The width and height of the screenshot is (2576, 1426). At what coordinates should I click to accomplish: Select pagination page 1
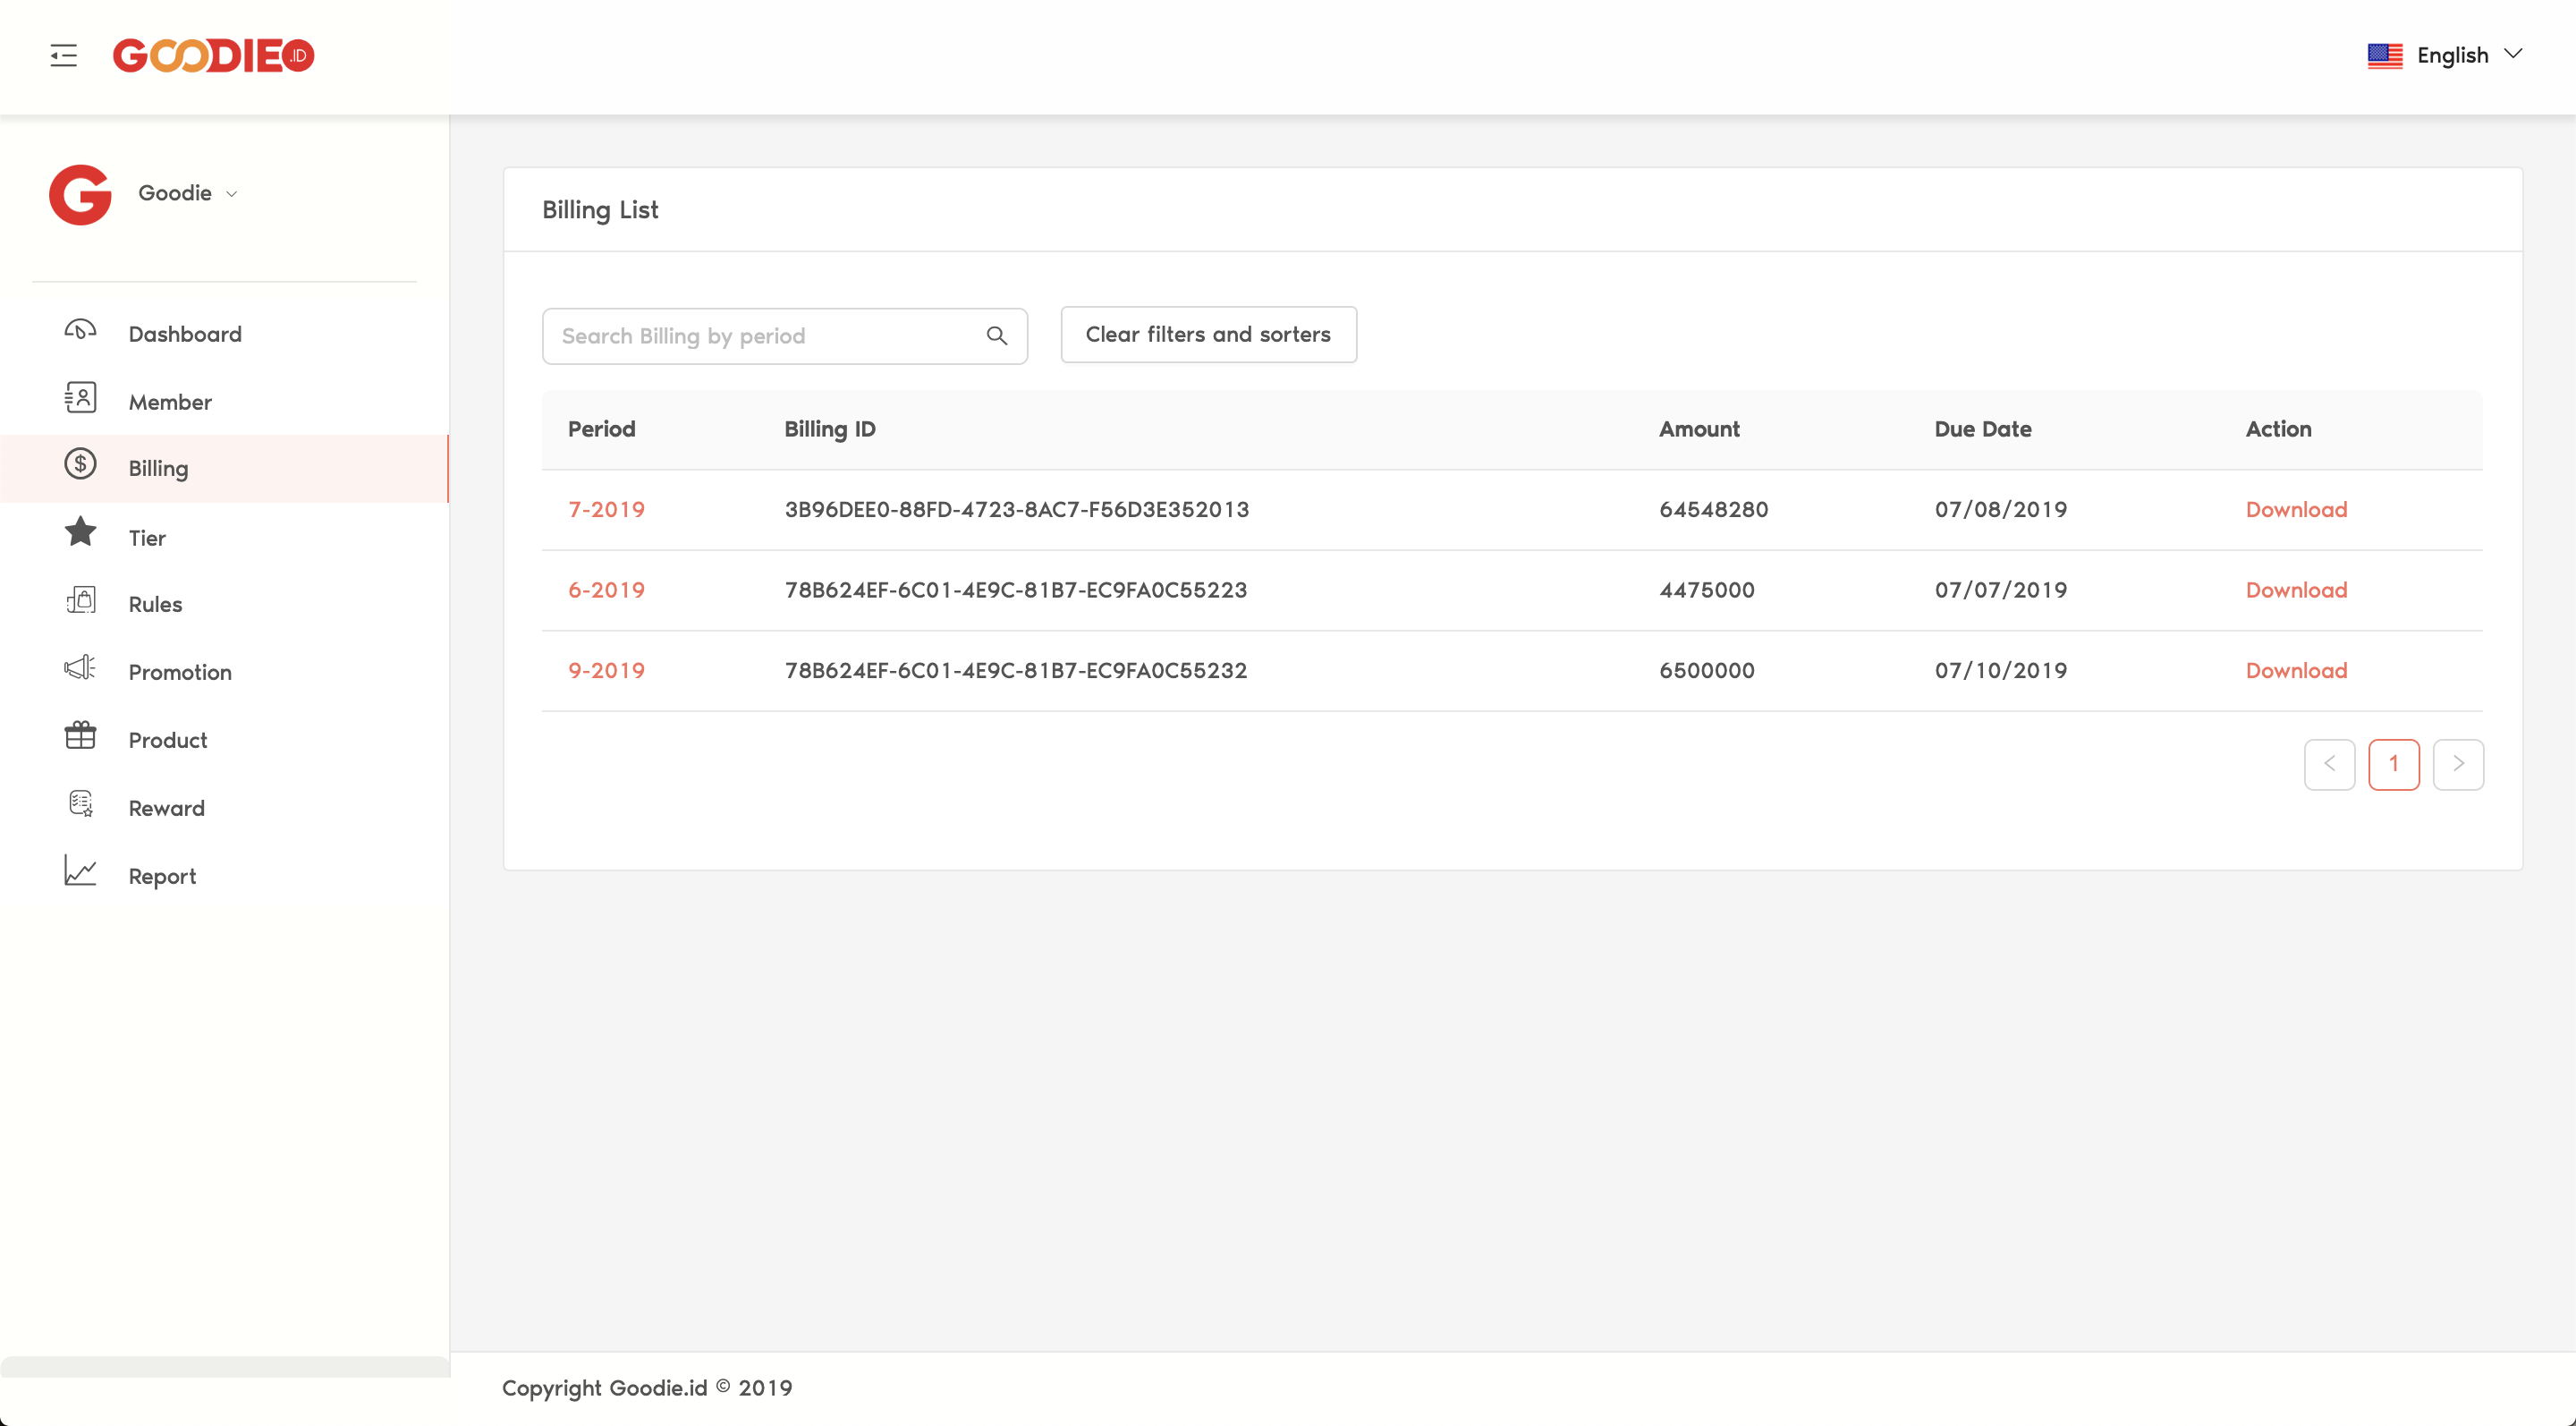[2393, 764]
